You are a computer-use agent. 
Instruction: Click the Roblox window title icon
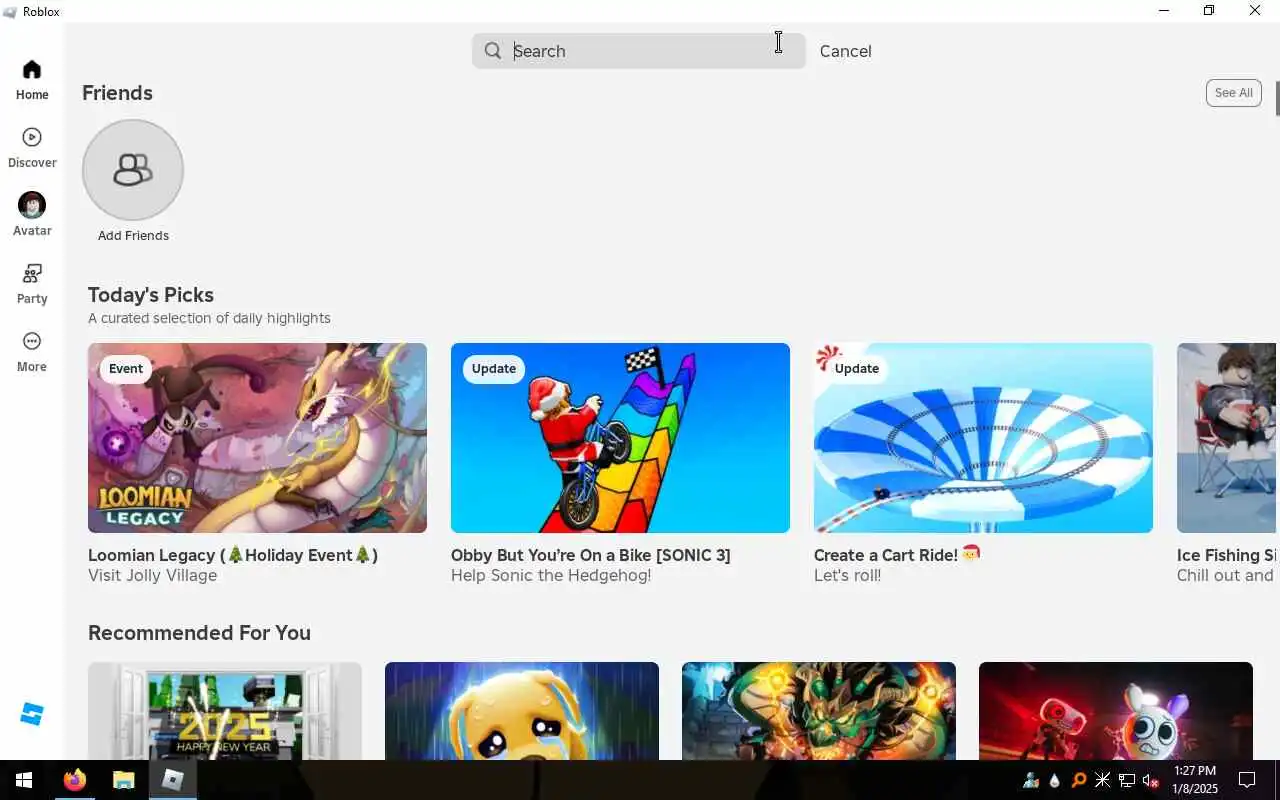[x=10, y=12]
